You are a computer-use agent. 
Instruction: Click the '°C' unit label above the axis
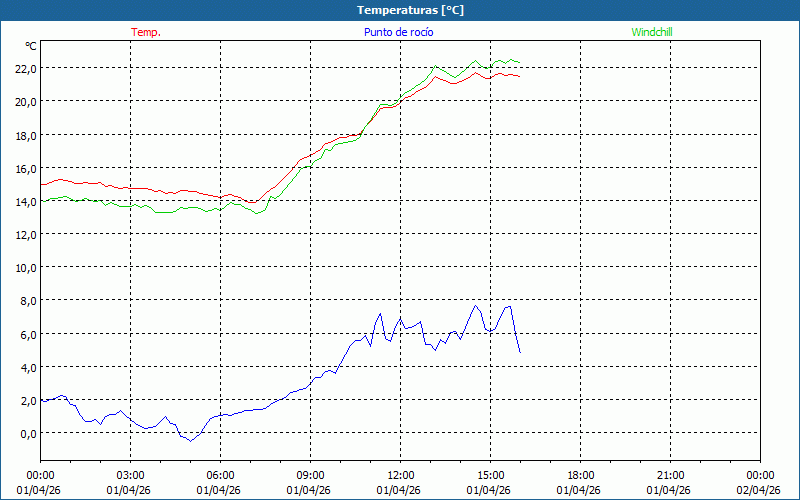point(31,46)
